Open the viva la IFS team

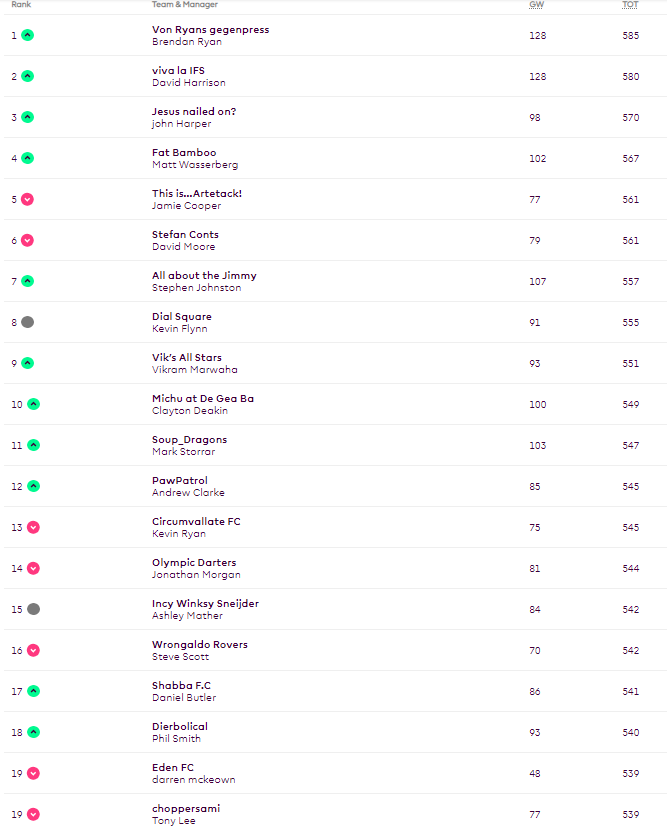178,71
